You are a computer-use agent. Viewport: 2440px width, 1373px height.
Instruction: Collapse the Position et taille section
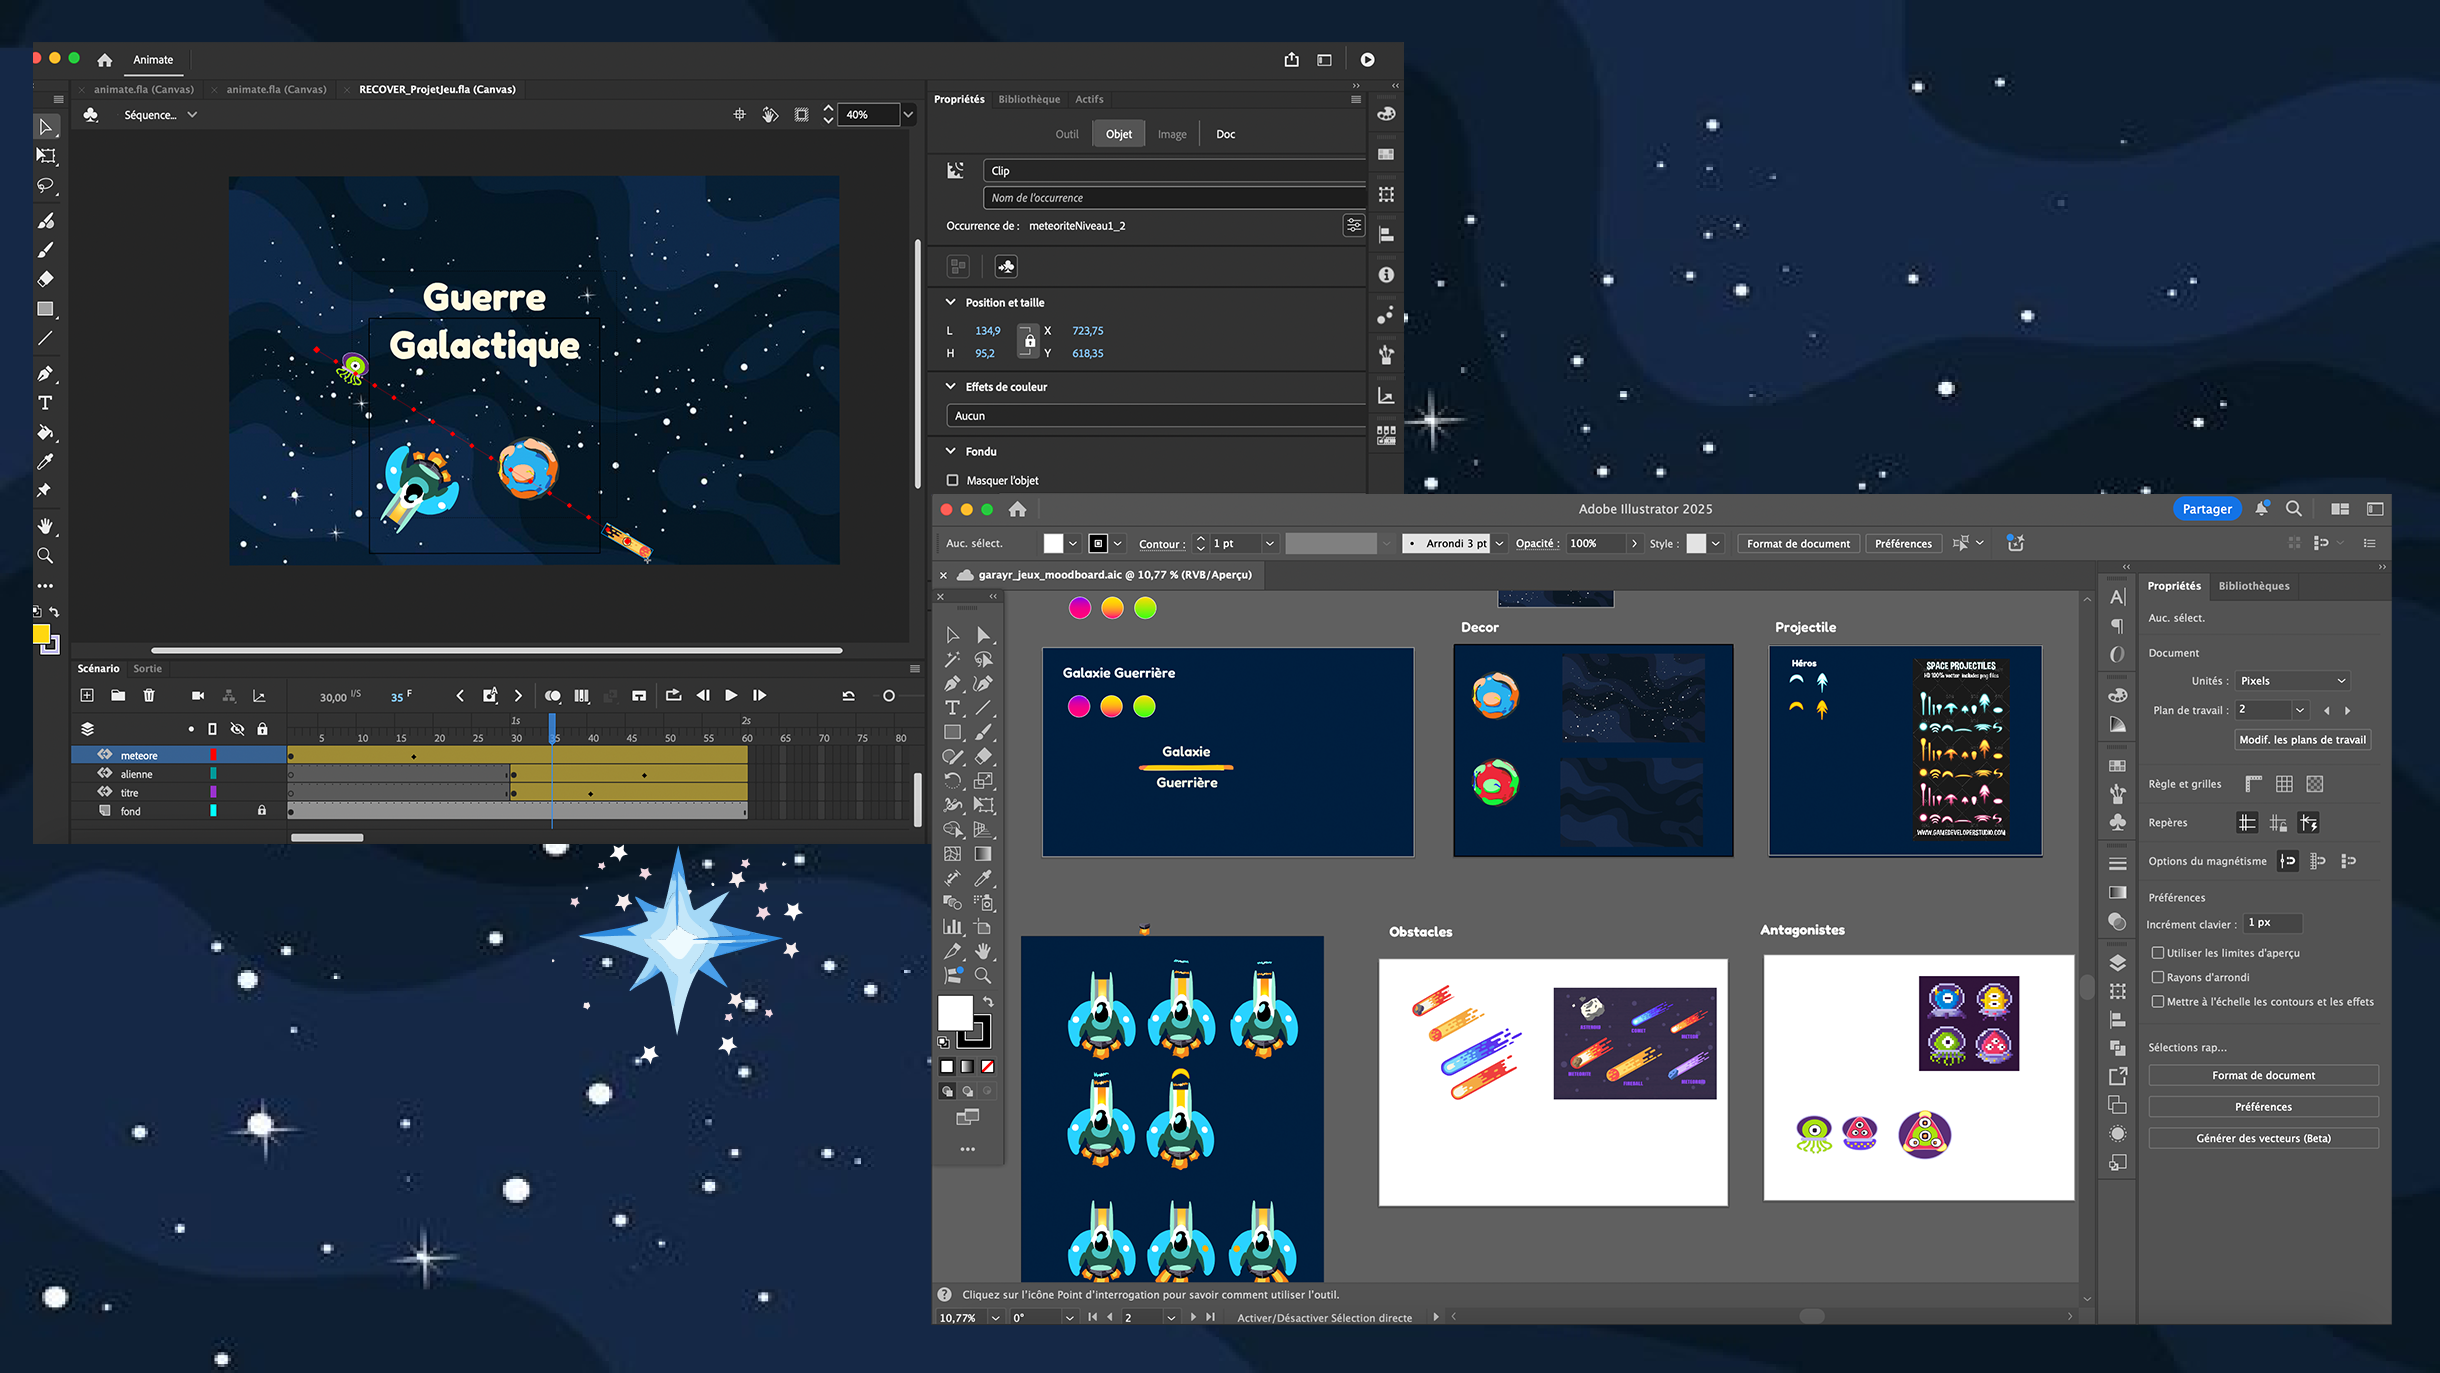[x=950, y=302]
